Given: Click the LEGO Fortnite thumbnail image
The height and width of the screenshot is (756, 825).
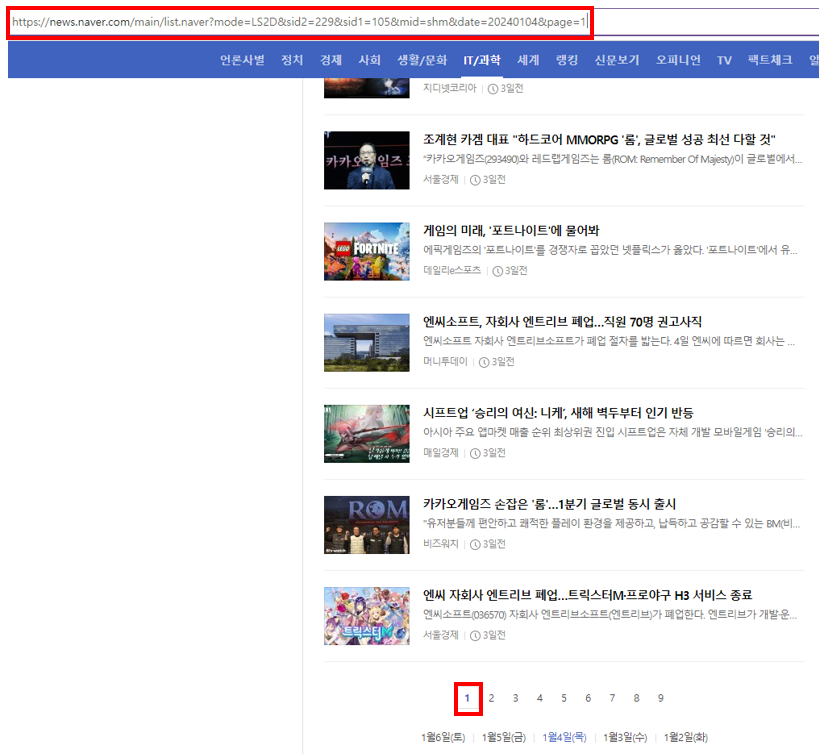Looking at the screenshot, I should tap(367, 251).
